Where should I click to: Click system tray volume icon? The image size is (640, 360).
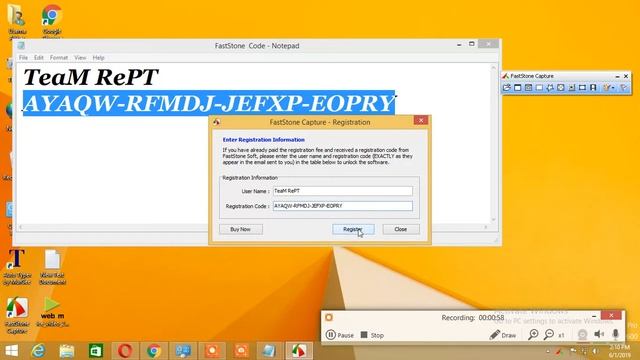click(x=595, y=351)
